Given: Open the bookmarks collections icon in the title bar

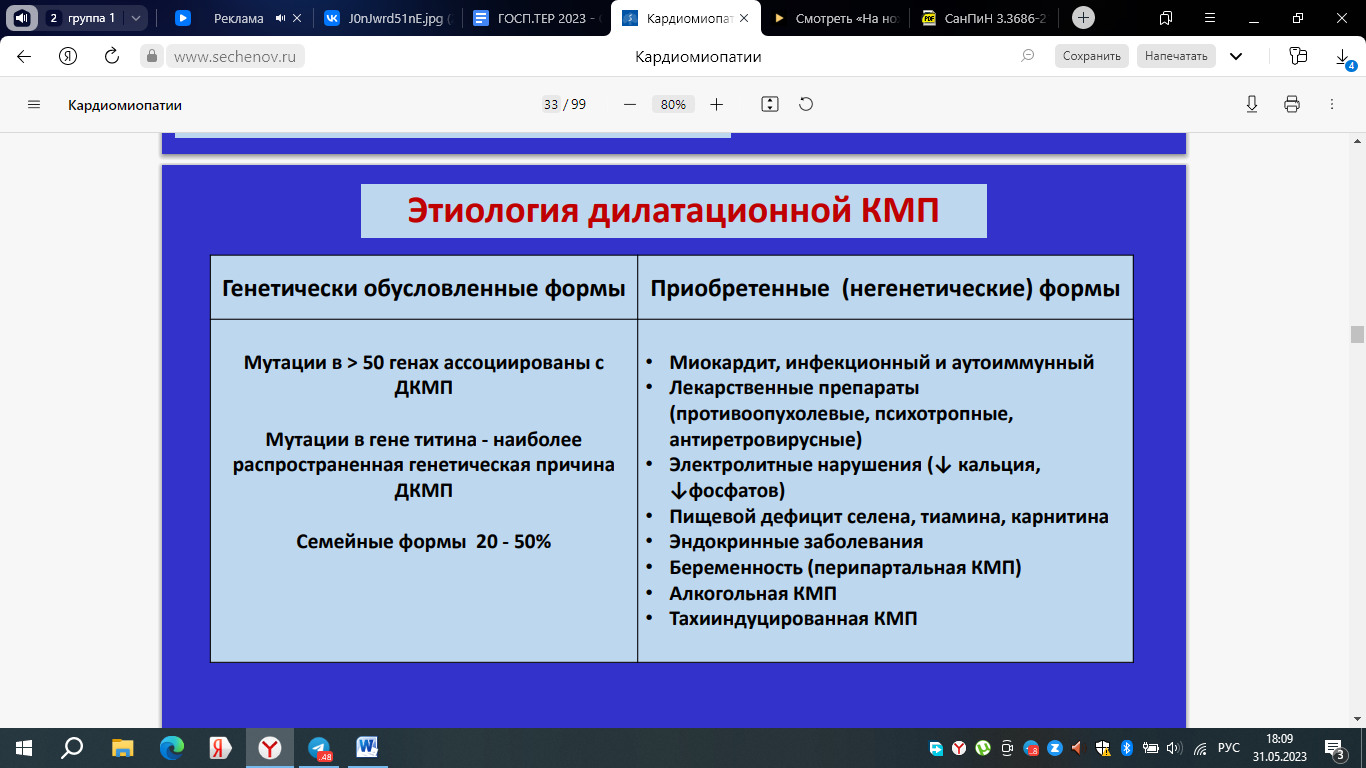Looking at the screenshot, I should pyautogui.click(x=1165, y=18).
